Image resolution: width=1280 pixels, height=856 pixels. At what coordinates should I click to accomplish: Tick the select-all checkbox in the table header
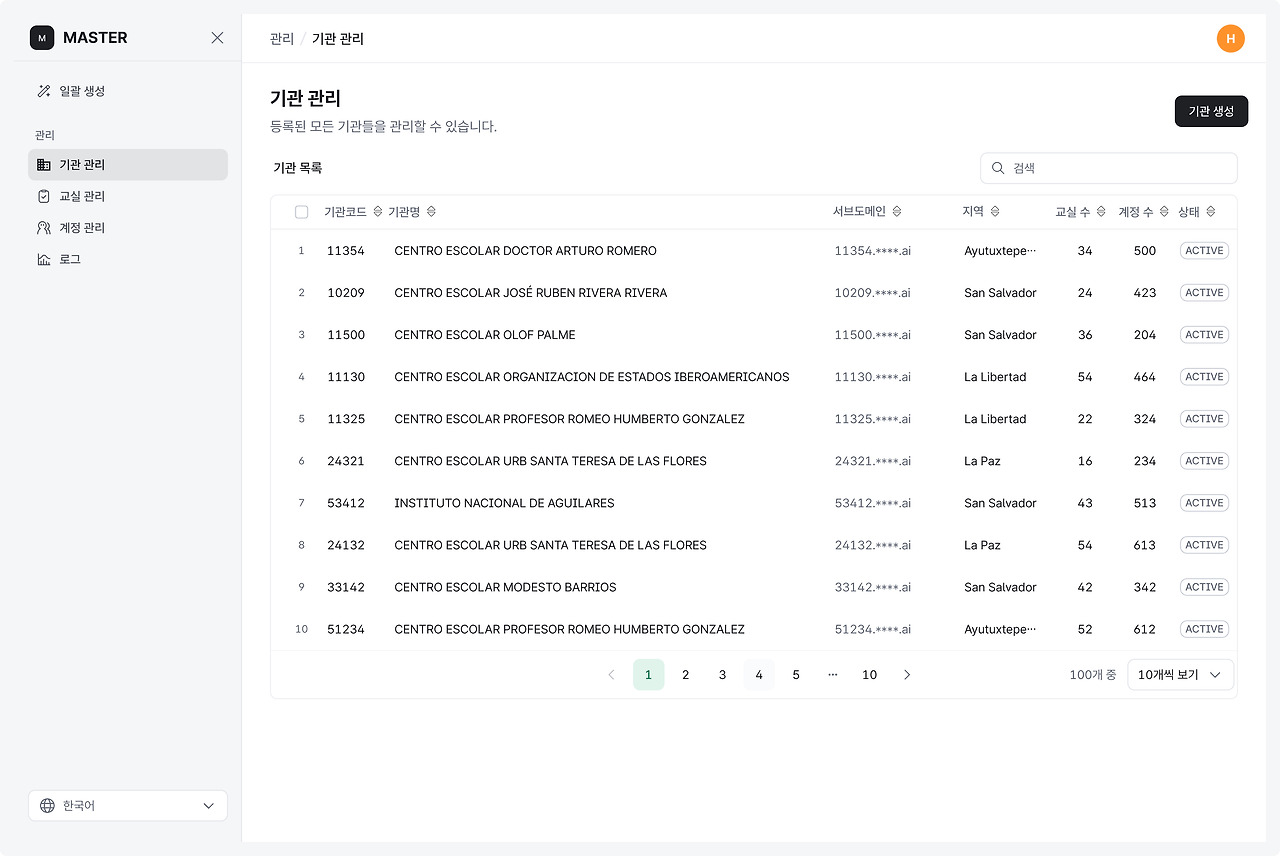(x=302, y=212)
